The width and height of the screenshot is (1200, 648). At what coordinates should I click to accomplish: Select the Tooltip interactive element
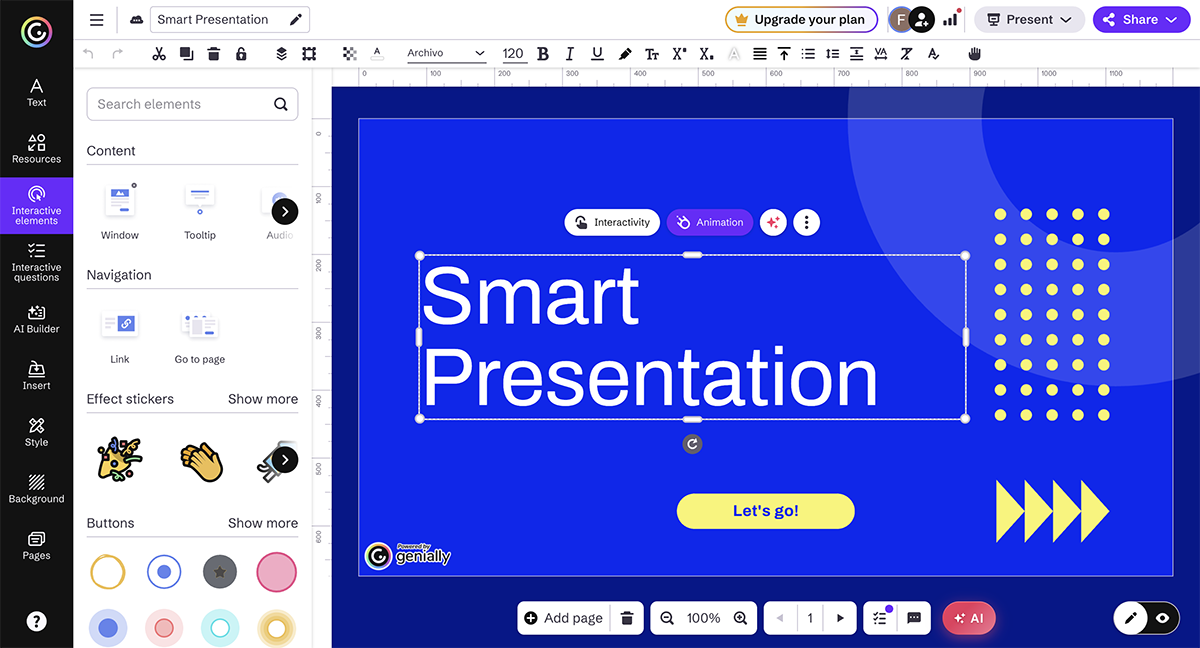click(200, 211)
